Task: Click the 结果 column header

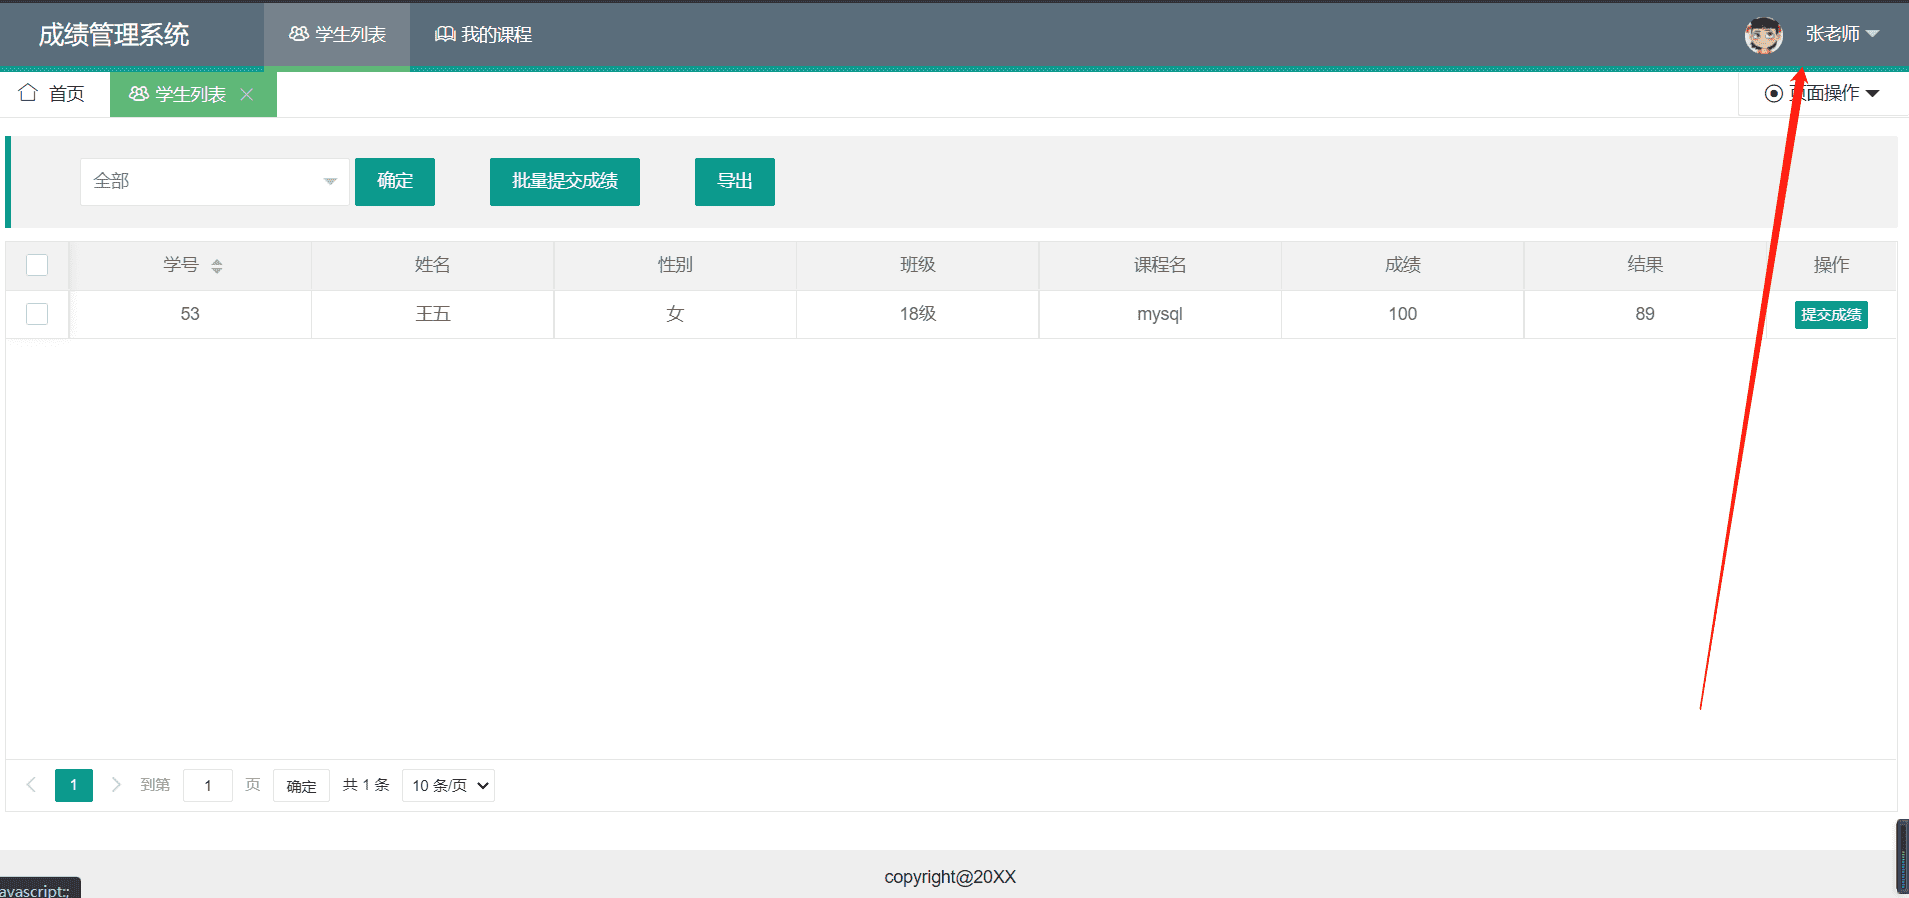Action: [1645, 265]
